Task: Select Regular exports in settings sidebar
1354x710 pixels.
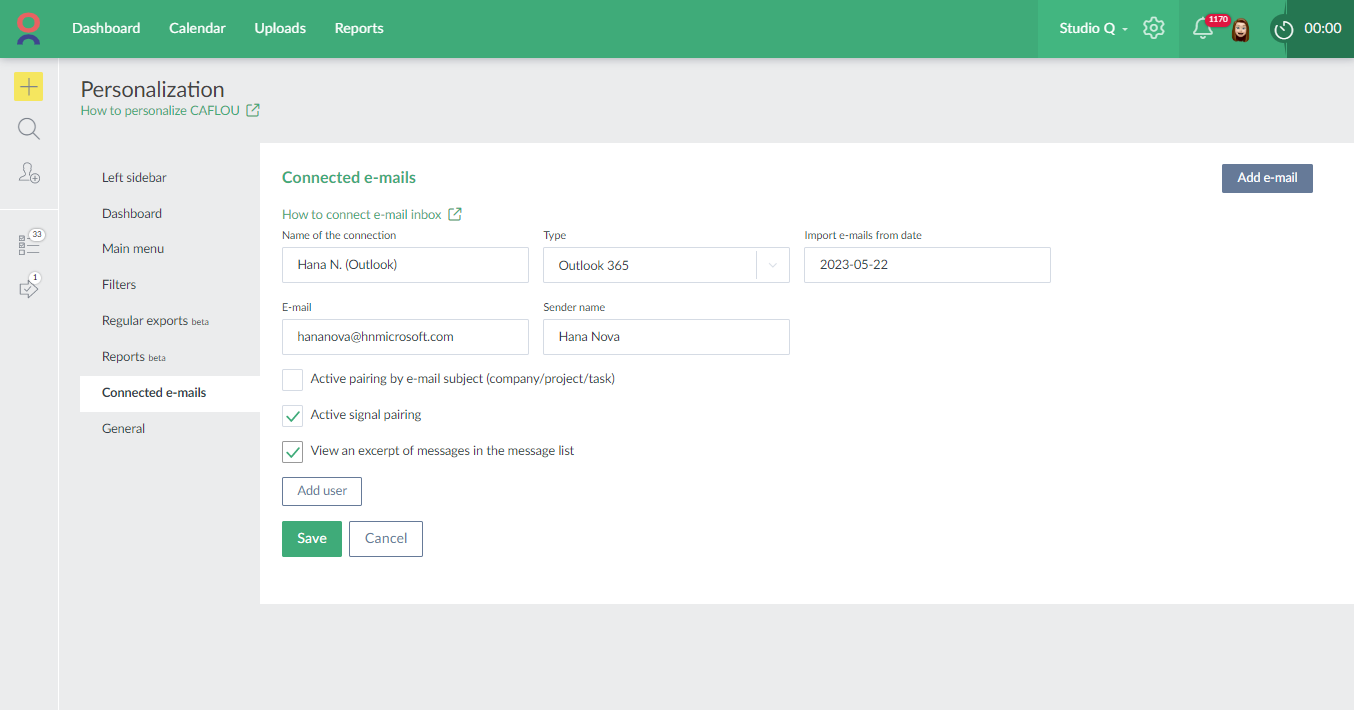Action: click(x=146, y=321)
